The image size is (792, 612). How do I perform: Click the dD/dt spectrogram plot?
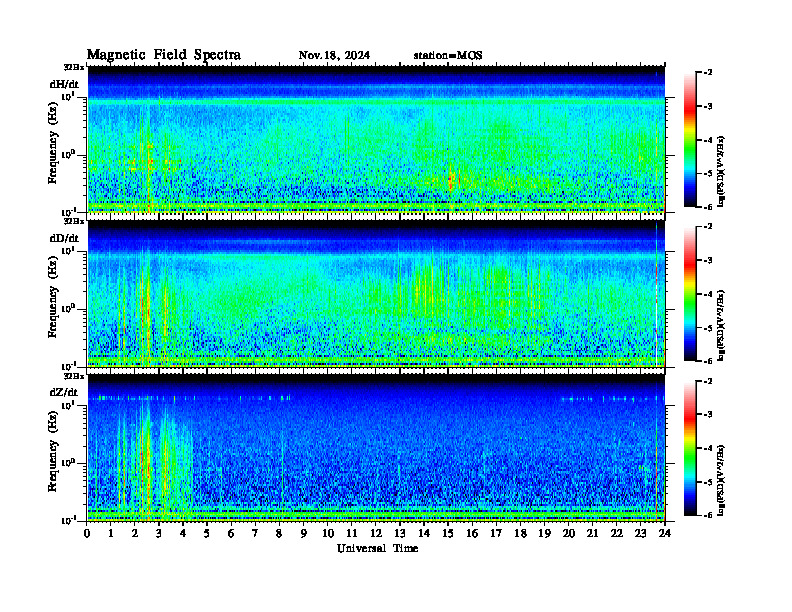click(x=376, y=294)
